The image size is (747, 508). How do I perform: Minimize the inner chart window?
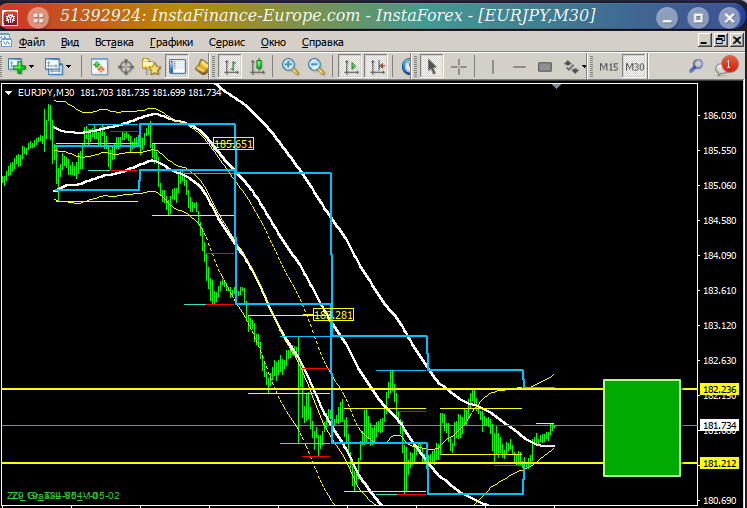705,41
